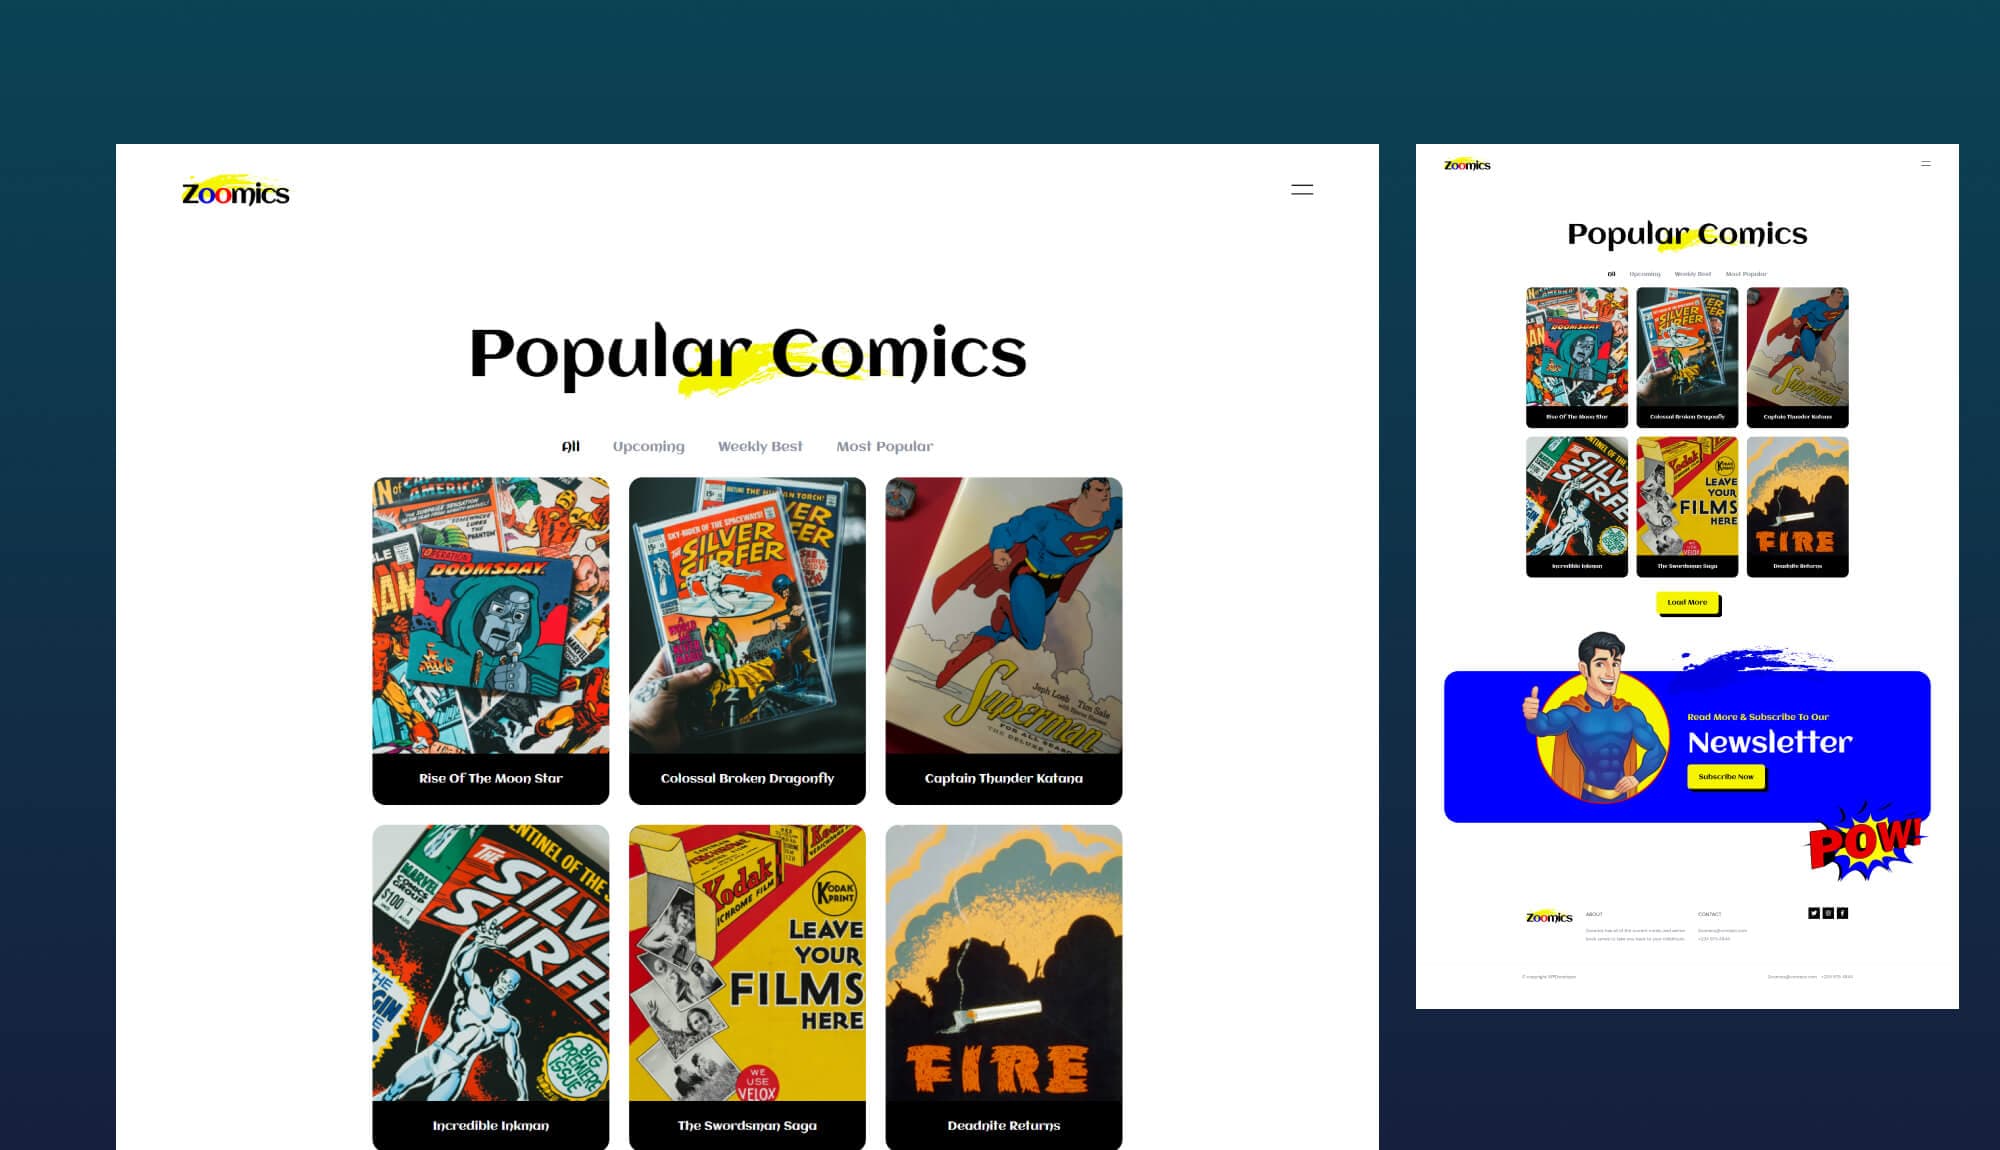Open the Captain Thunder Katana comic card

1004,641
